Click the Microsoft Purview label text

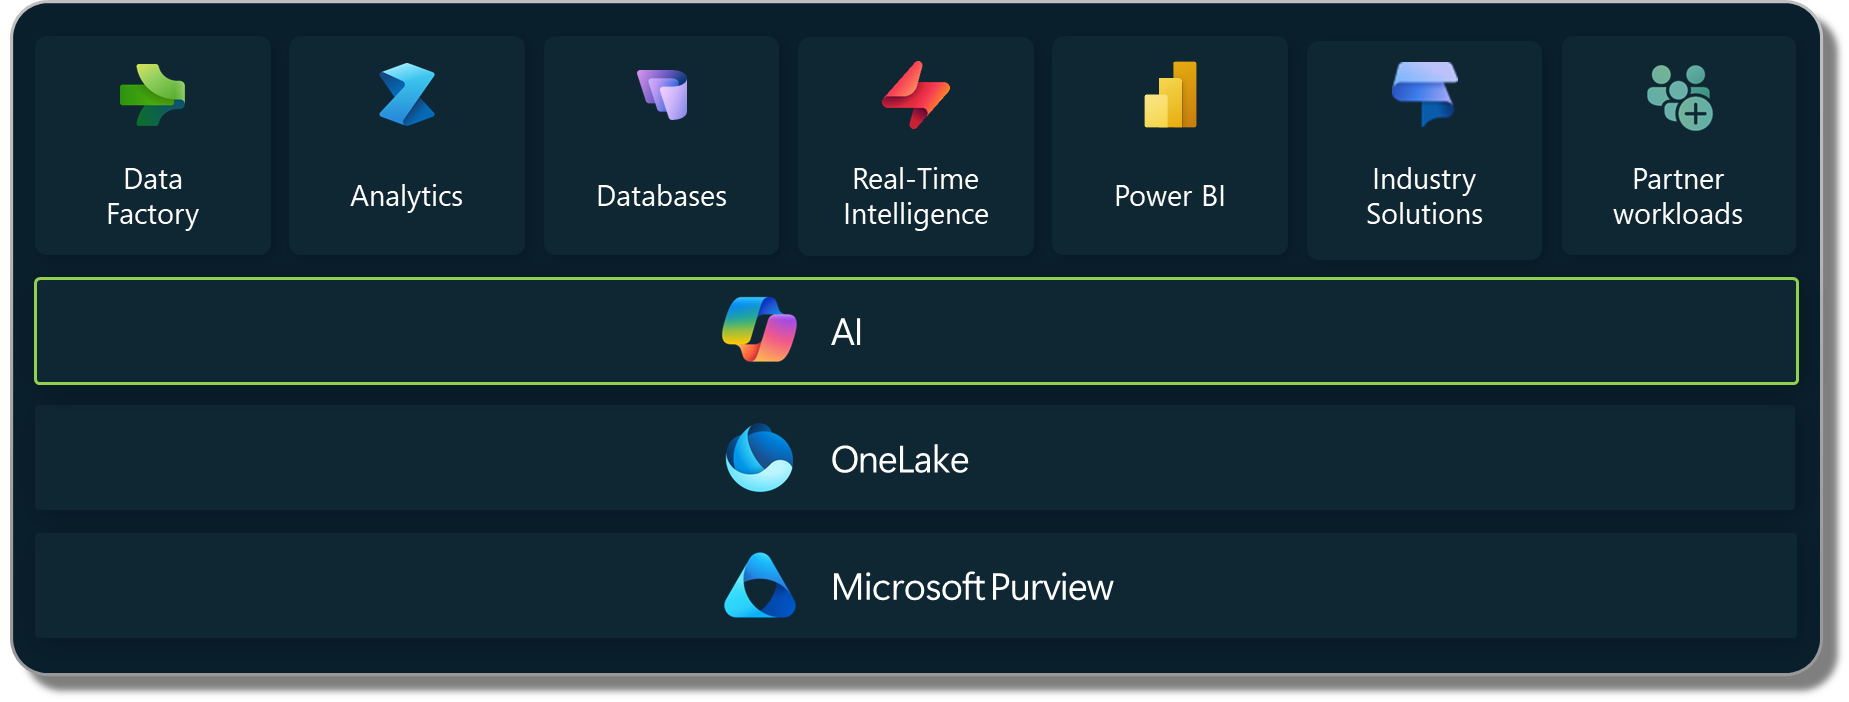point(972,587)
